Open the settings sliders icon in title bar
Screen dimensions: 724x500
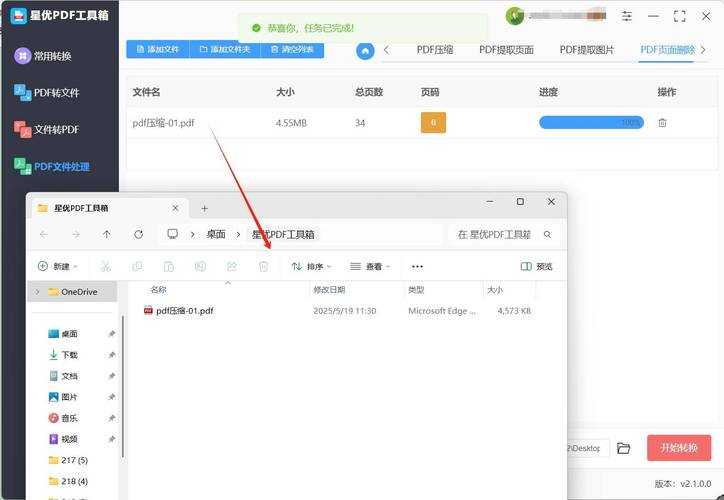[x=627, y=16]
